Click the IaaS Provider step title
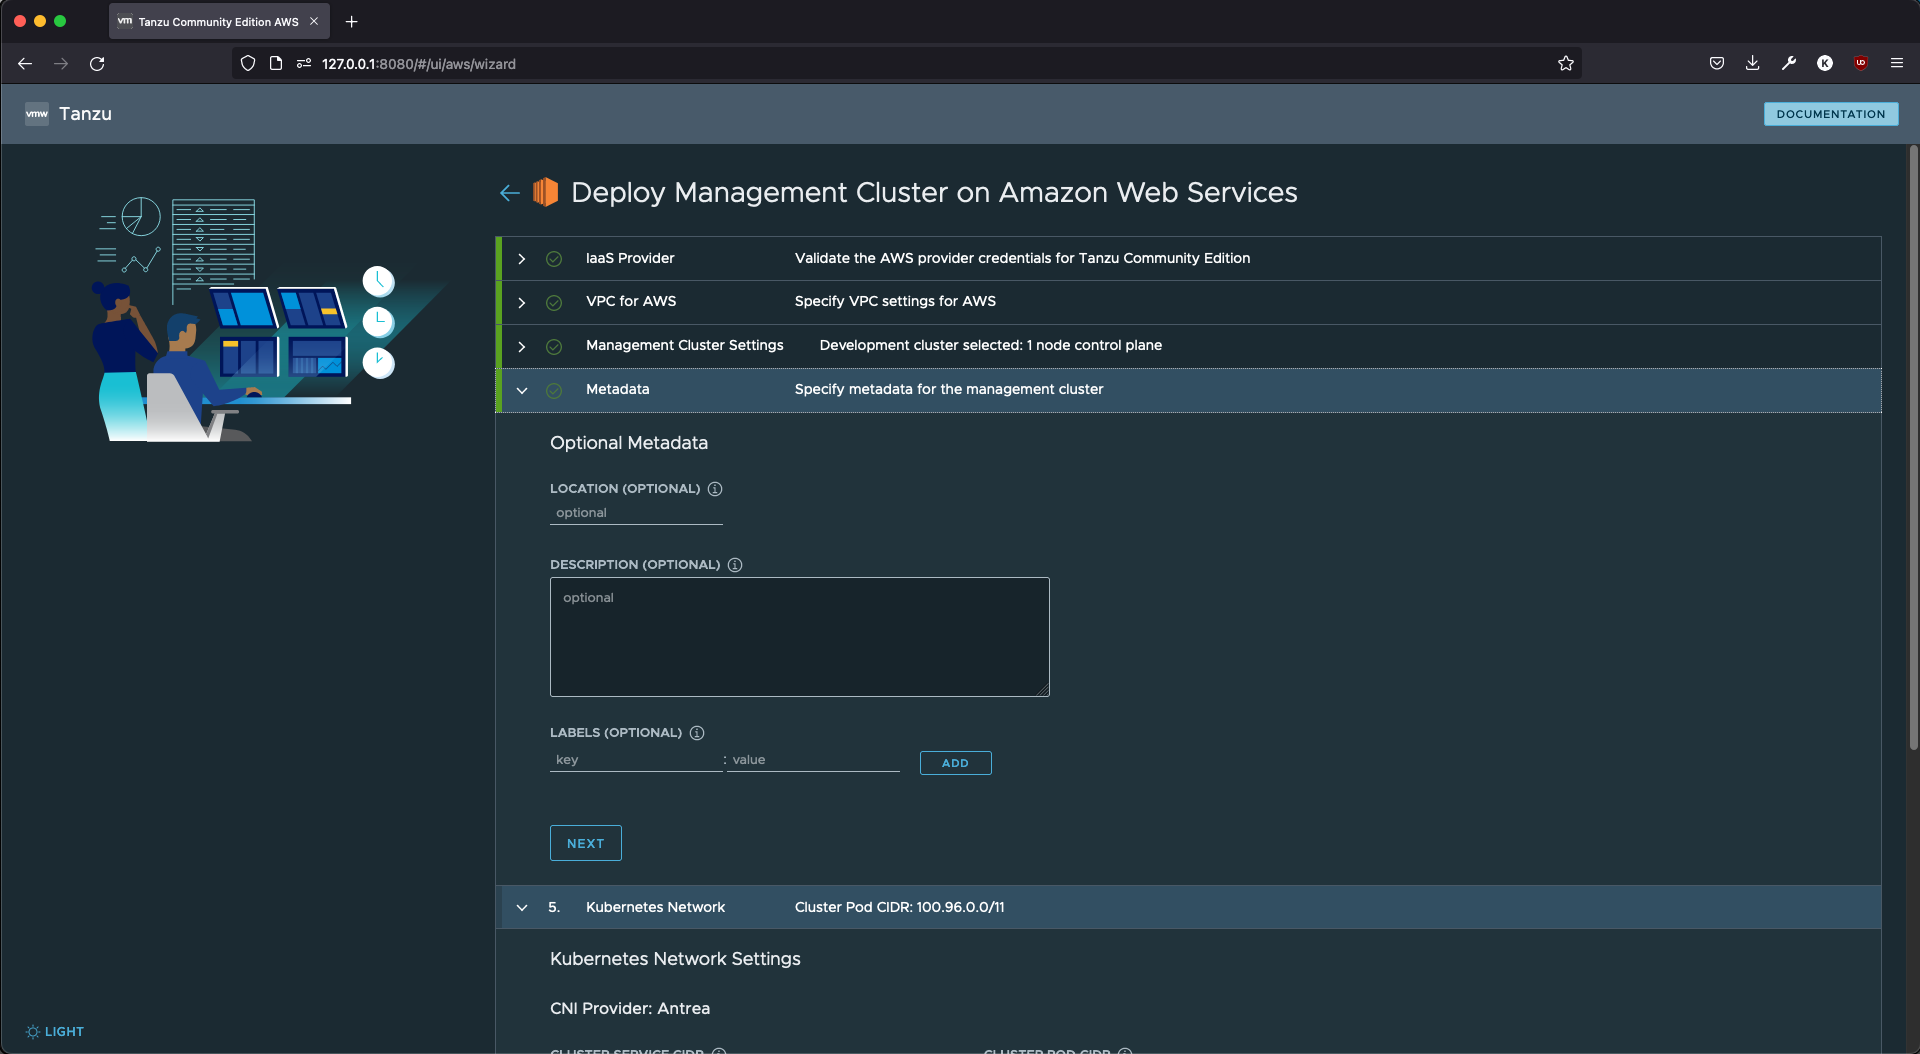The height and width of the screenshot is (1054, 1920). [630, 258]
